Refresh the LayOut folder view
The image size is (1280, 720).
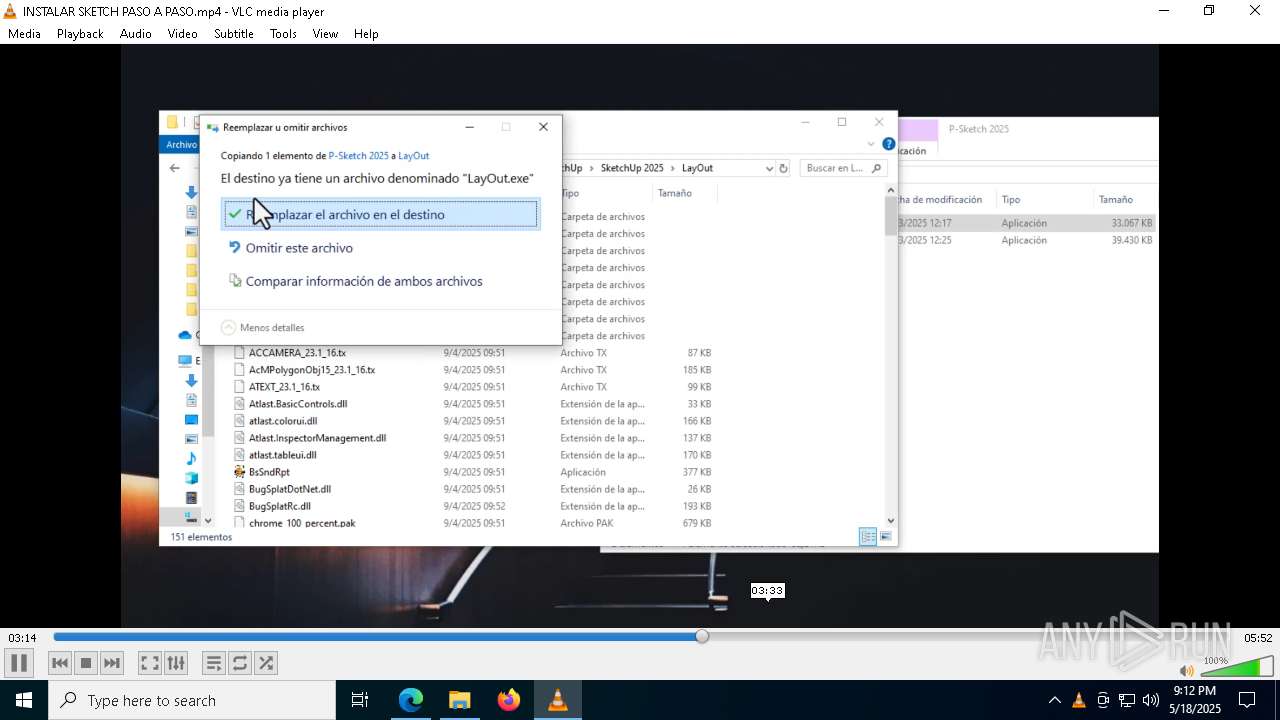784,168
